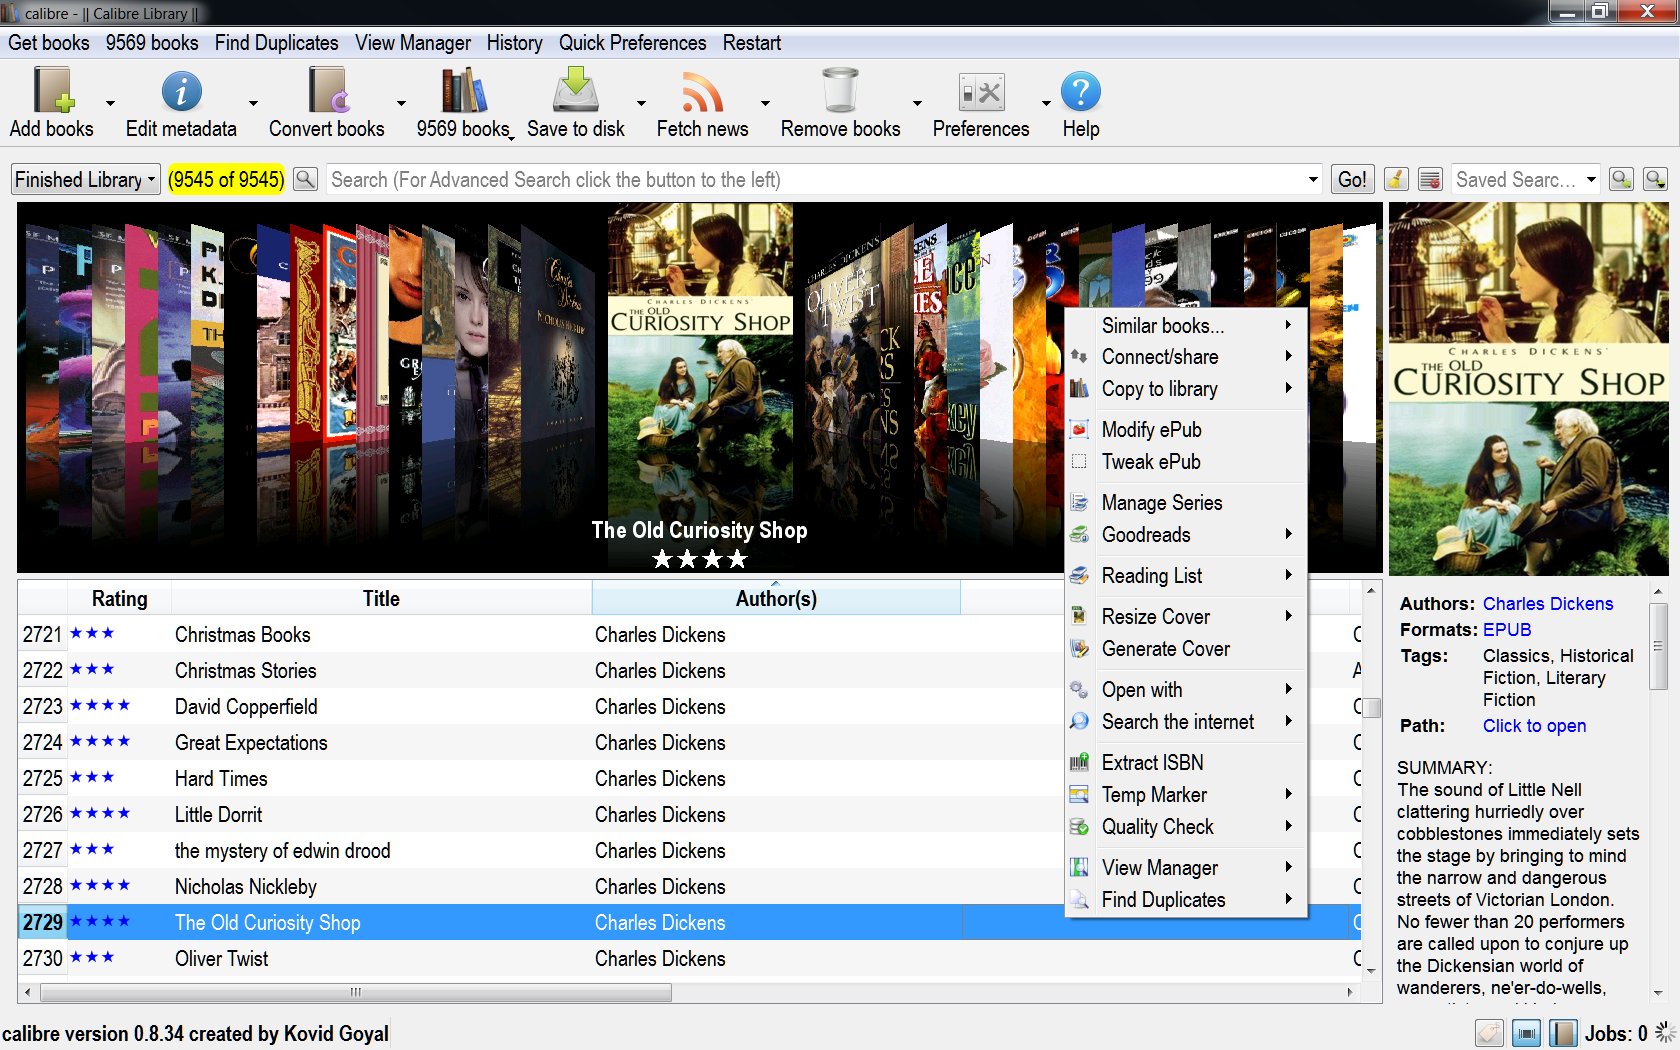Open the 9569 books library icon
Image resolution: width=1680 pixels, height=1050 pixels.
(463, 91)
